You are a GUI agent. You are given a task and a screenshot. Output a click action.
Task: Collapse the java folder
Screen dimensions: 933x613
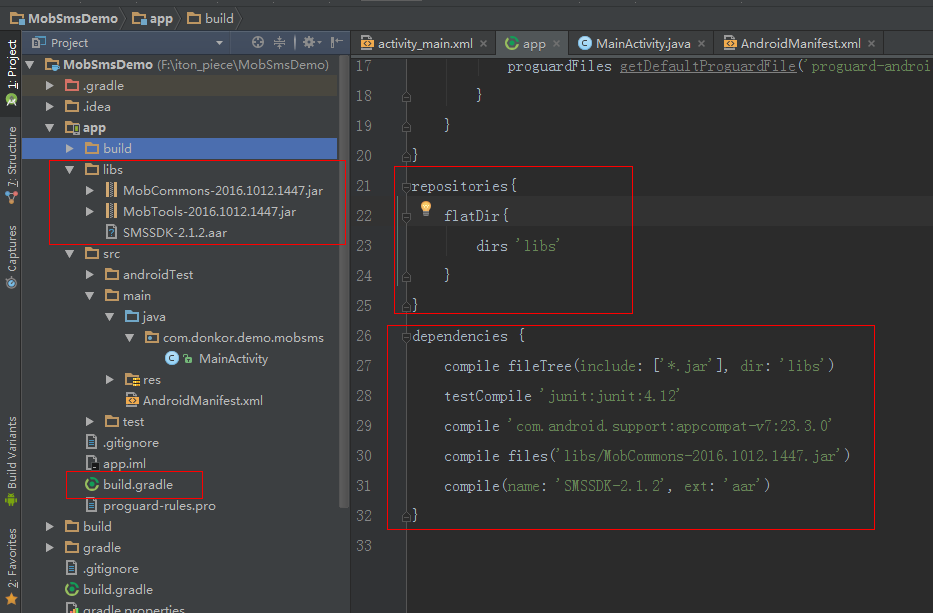coord(109,317)
